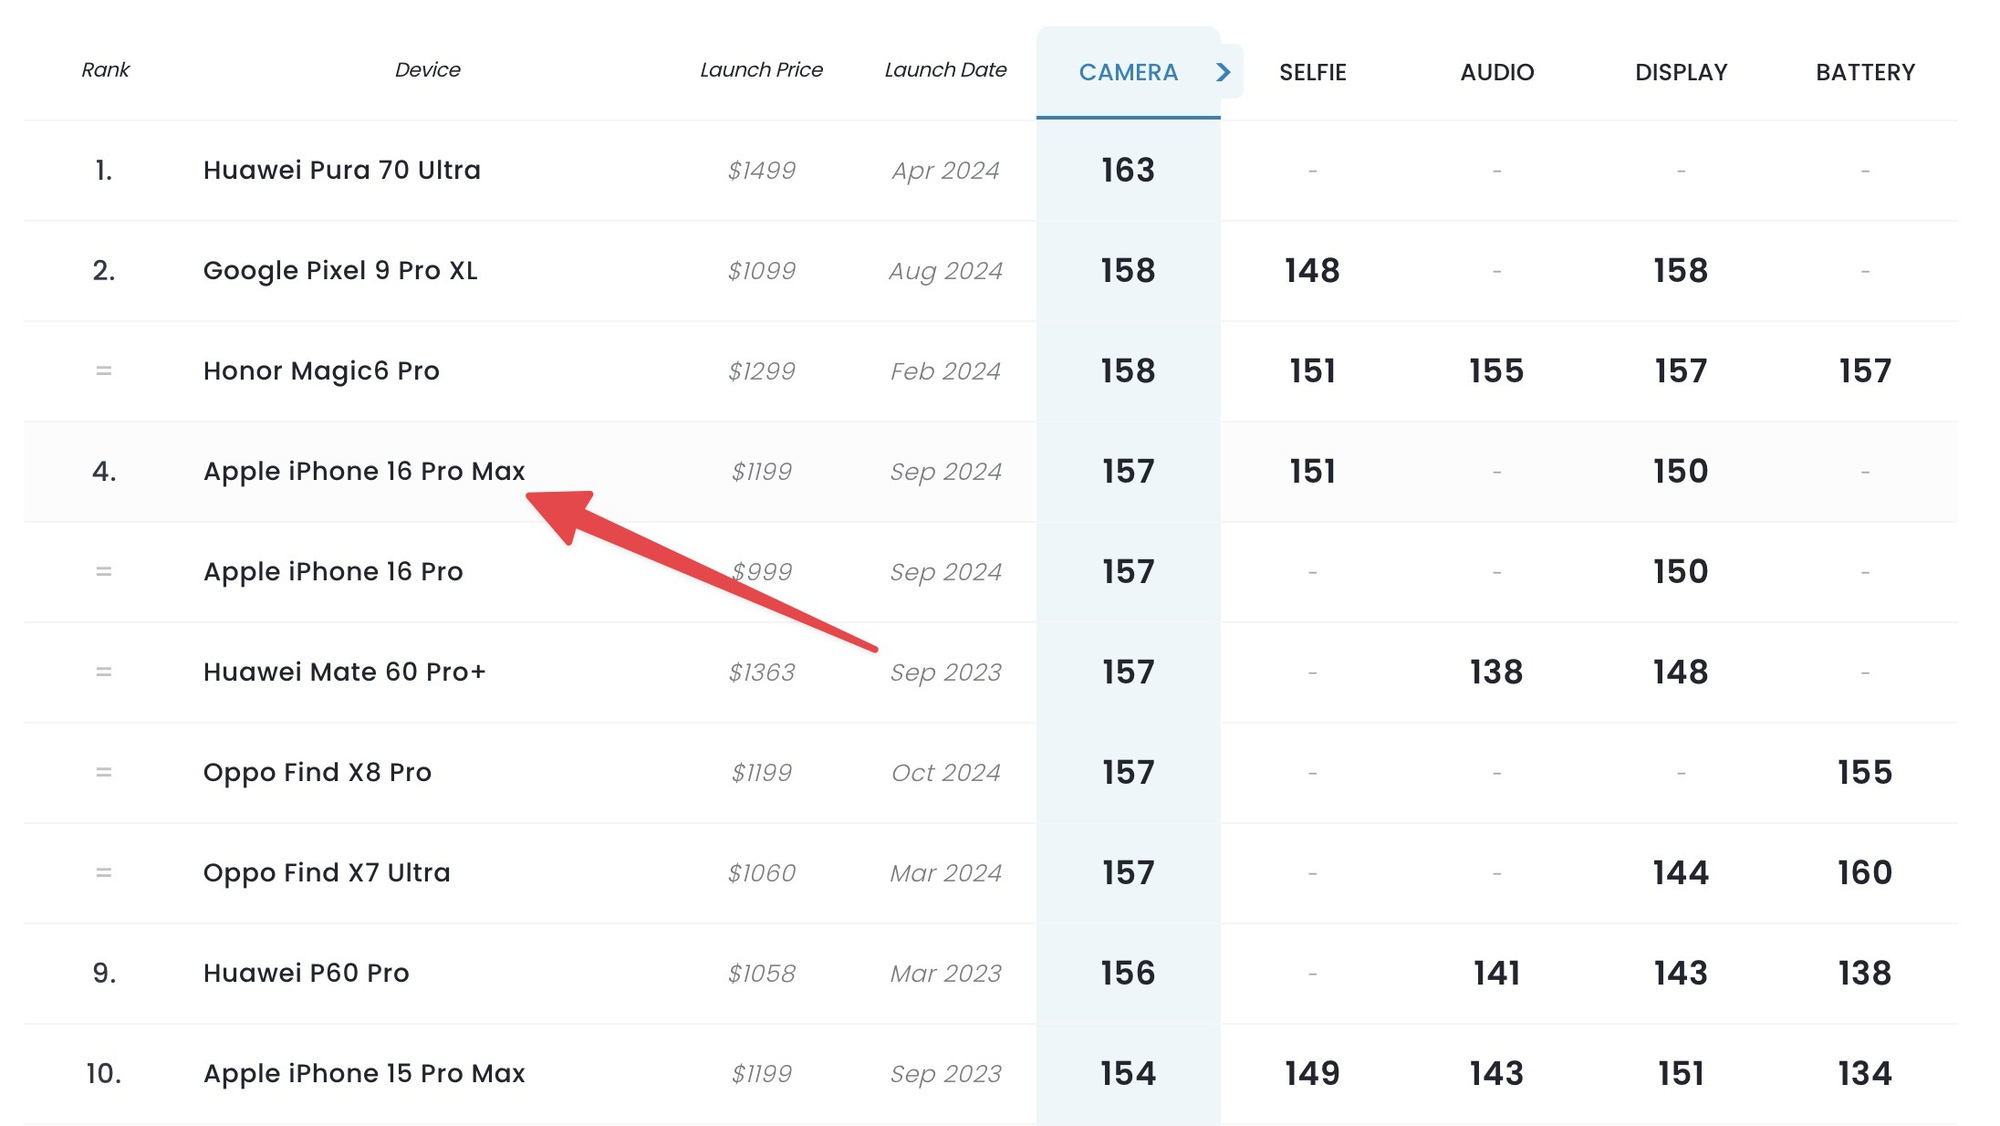2000x1126 pixels.
Task: Click battery score 160 for Oppo Find X7 Ultra
Action: (1865, 873)
